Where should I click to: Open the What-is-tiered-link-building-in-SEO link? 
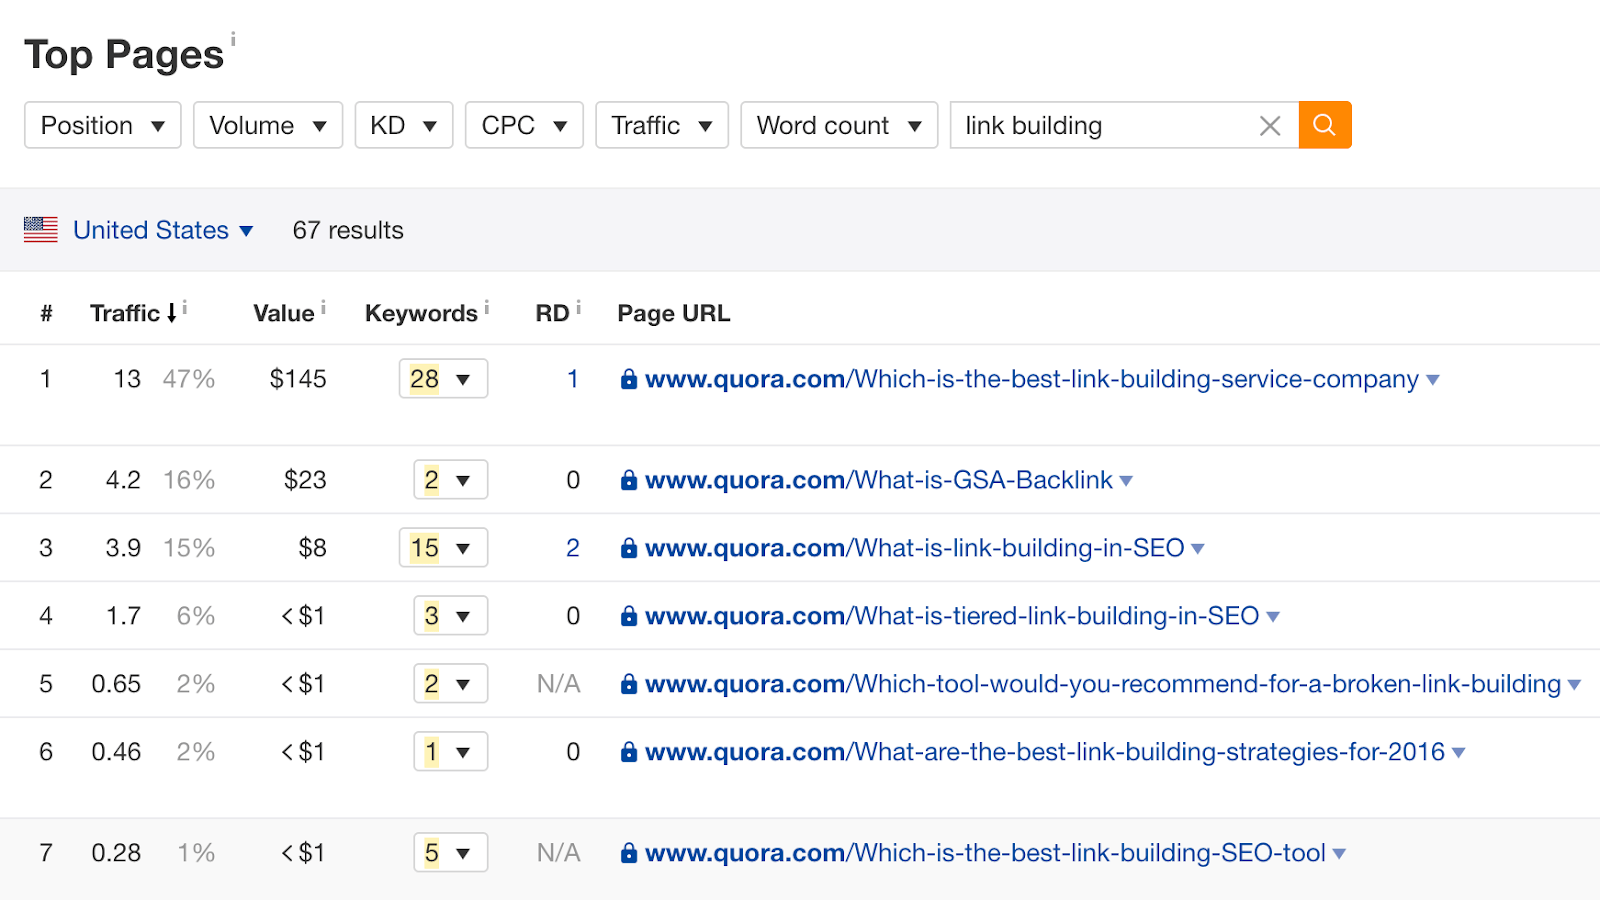click(952, 616)
